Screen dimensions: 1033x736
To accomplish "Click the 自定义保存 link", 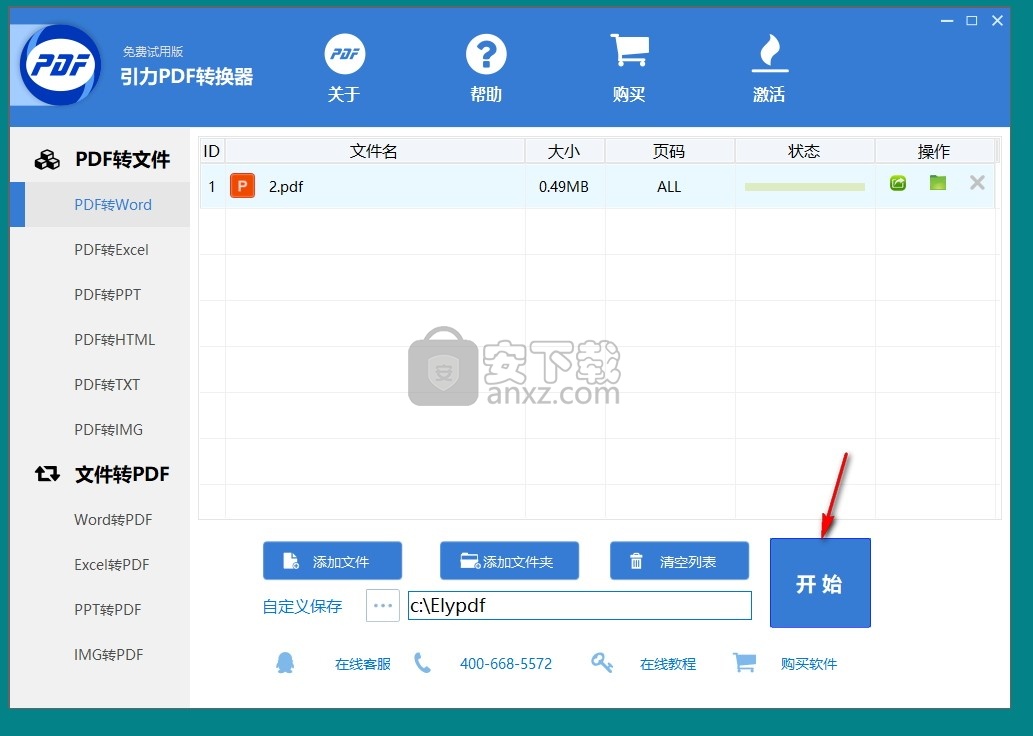I will 302,606.
